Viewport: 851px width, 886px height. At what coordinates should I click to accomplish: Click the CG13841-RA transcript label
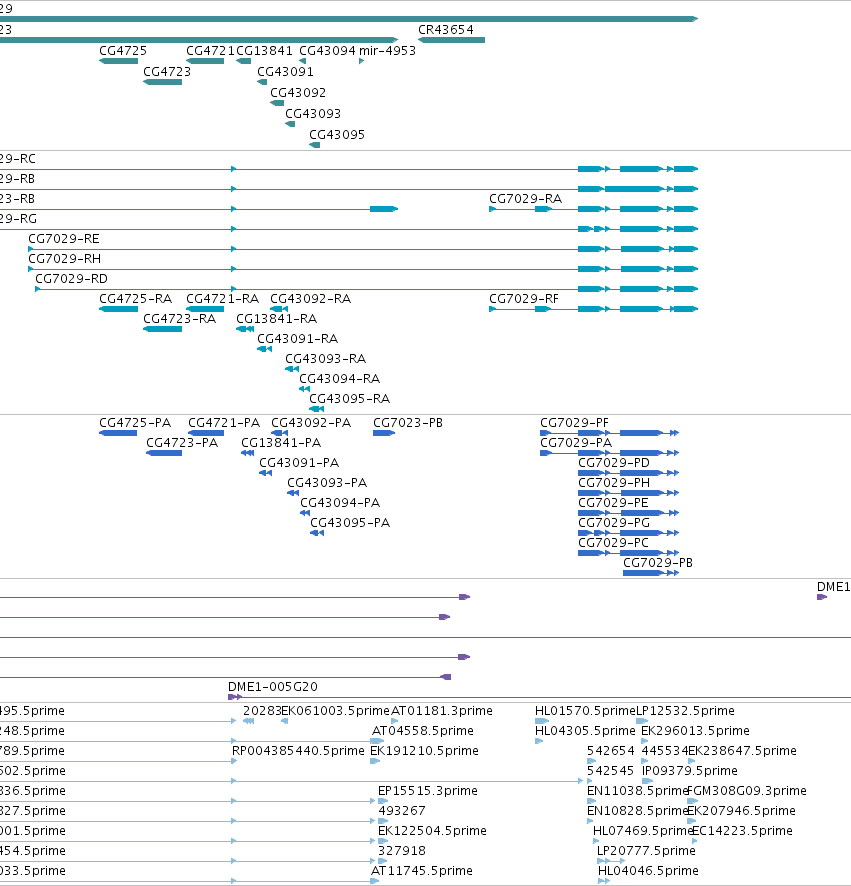point(276,319)
